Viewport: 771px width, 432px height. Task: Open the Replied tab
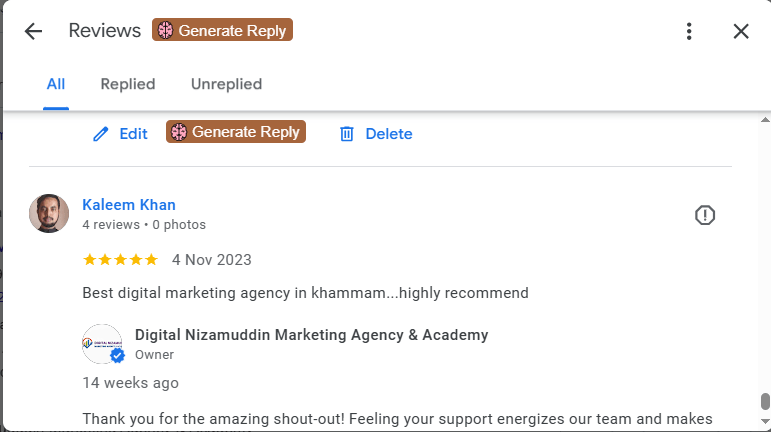[x=128, y=84]
